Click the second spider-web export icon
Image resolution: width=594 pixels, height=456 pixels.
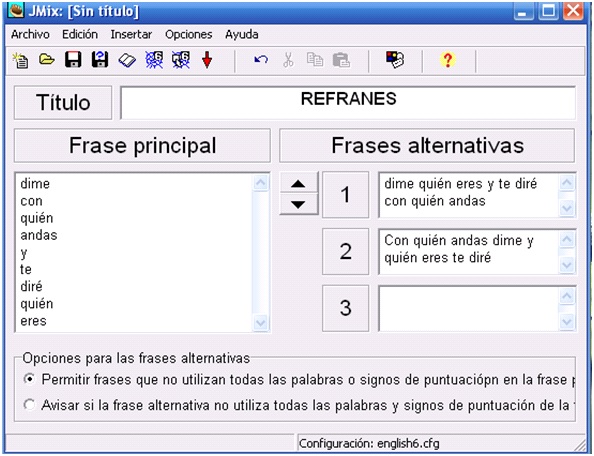(x=181, y=60)
